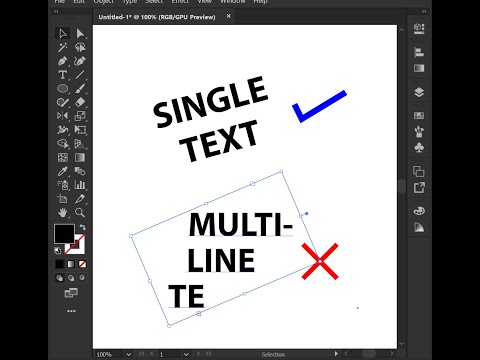Viewport: 480px width, 360px height.
Task: Select the Direct Selection tool
Action: click(80, 34)
